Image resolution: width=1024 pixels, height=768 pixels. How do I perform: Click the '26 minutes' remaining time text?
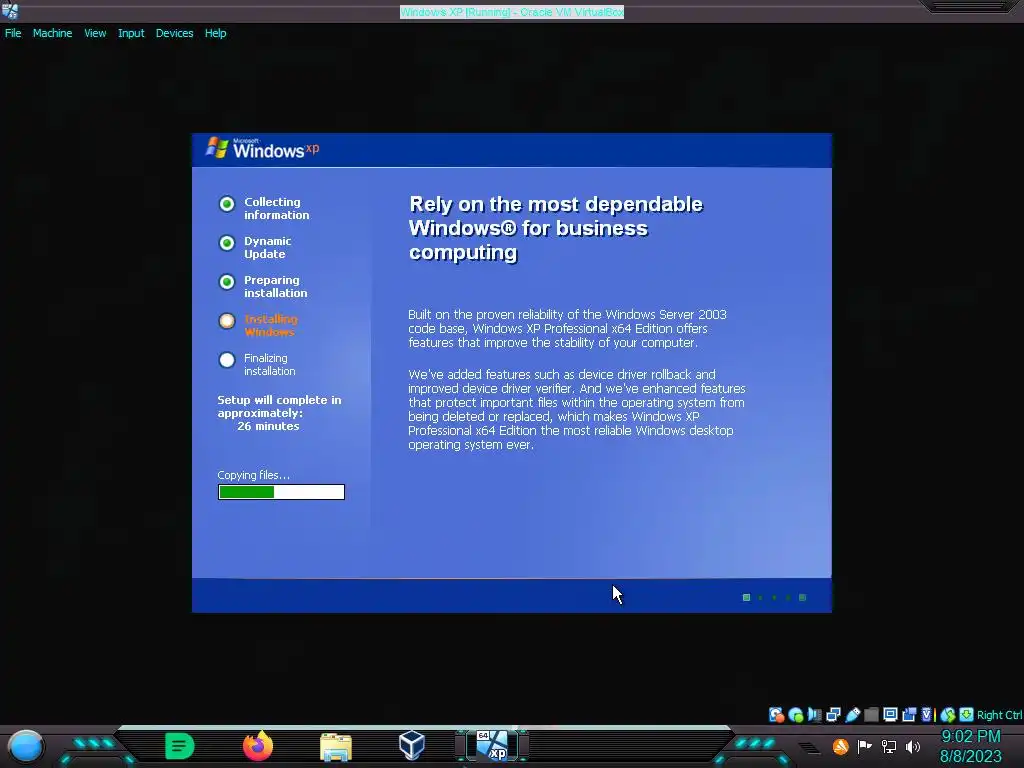tap(268, 426)
